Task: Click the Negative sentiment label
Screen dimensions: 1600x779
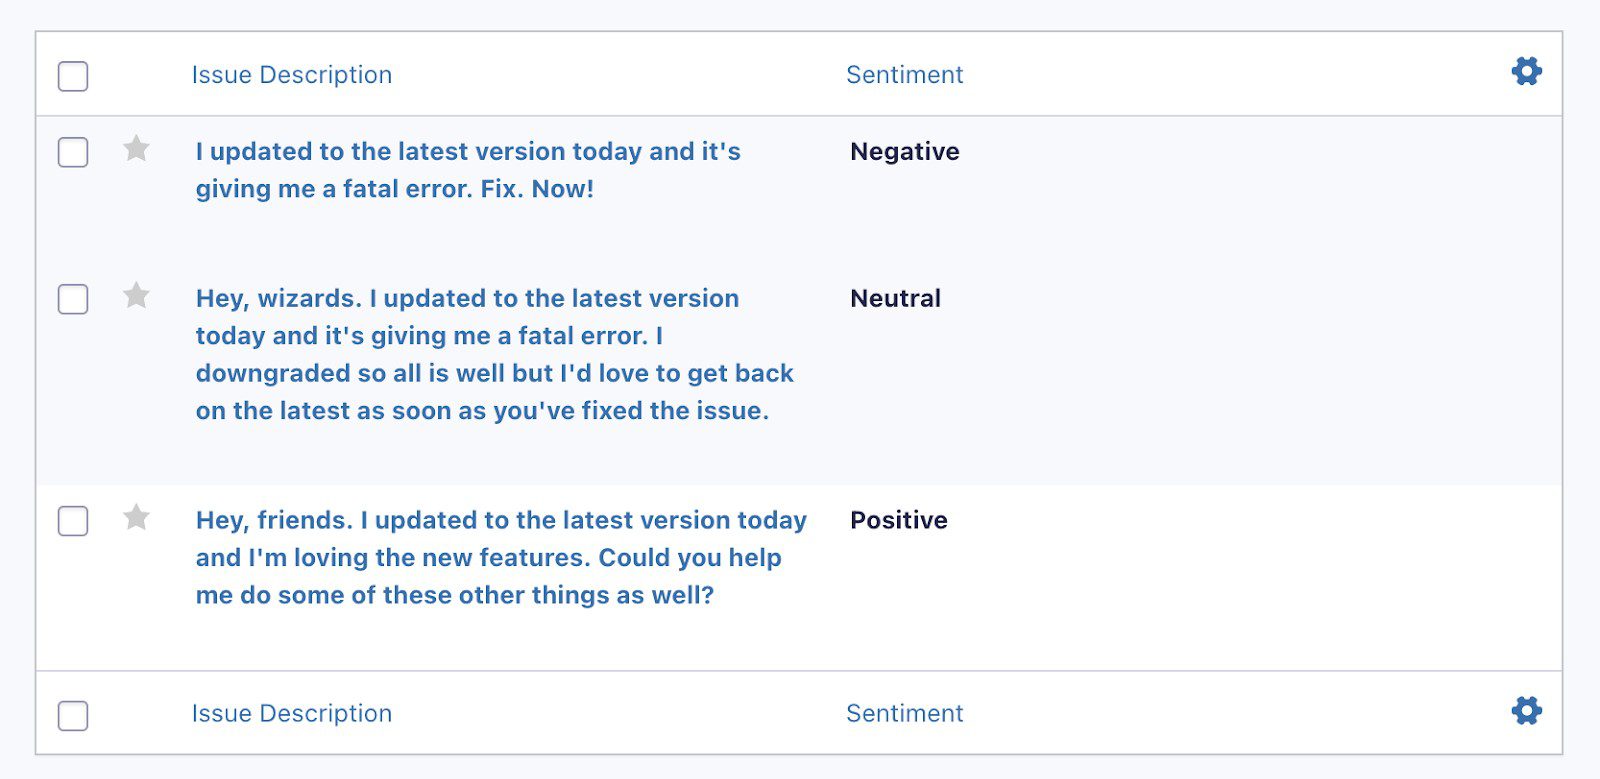Action: coord(904,152)
